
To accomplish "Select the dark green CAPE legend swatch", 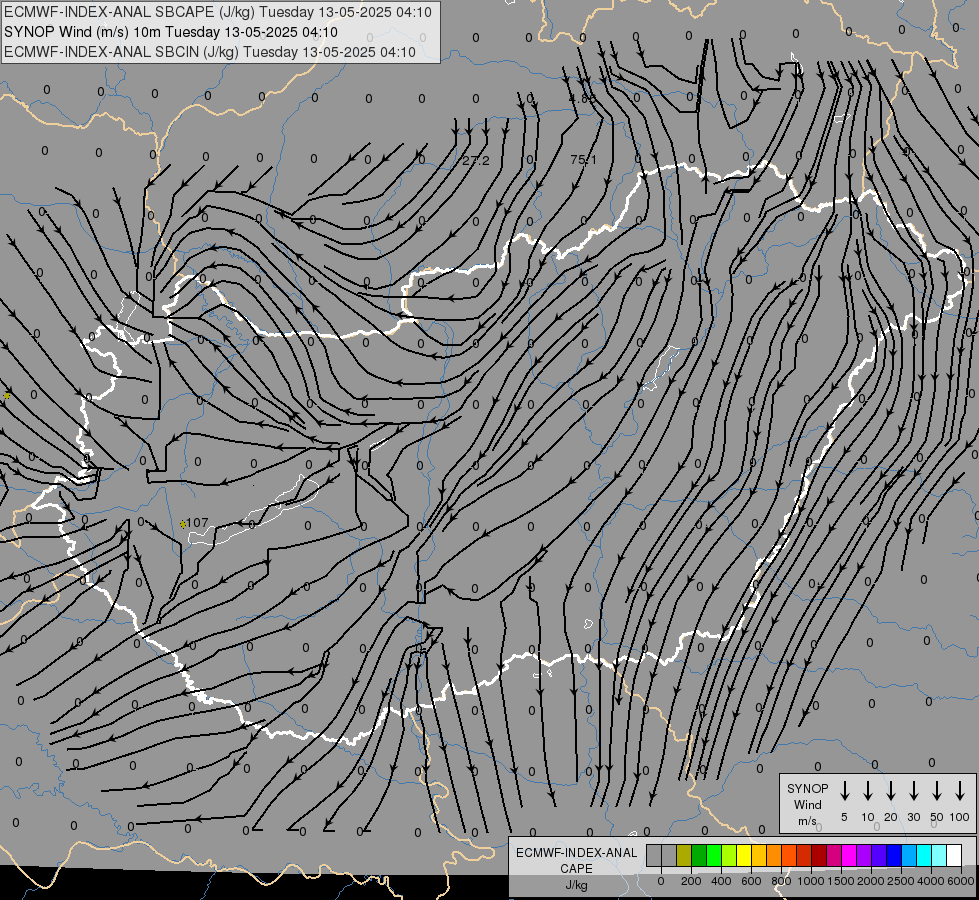I will point(699,855).
